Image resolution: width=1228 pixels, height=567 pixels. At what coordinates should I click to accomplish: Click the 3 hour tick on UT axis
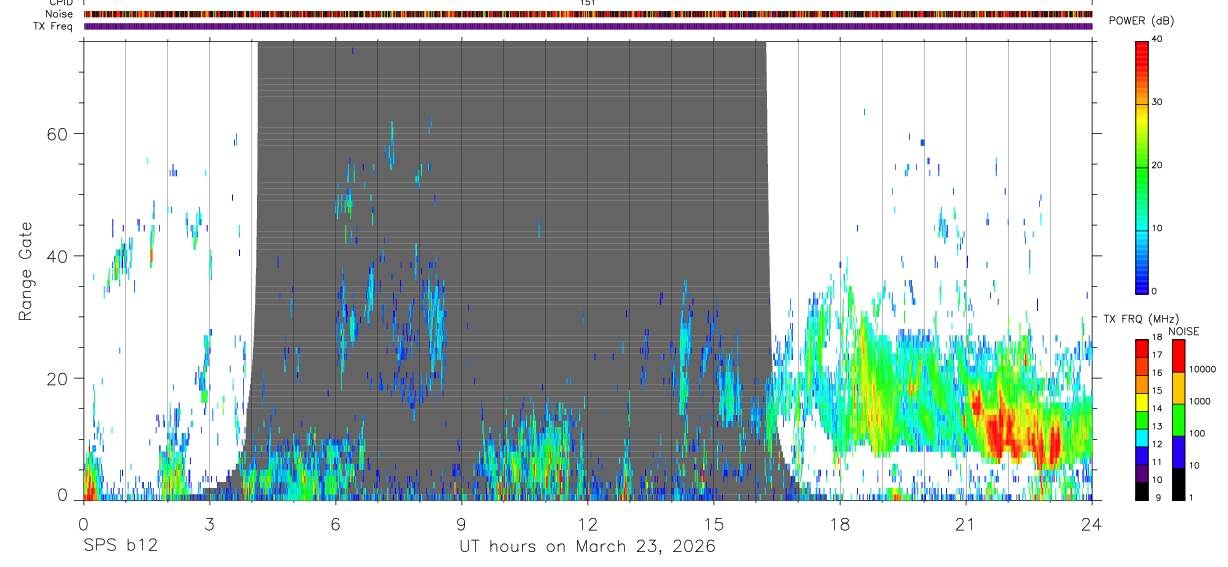pos(209,523)
